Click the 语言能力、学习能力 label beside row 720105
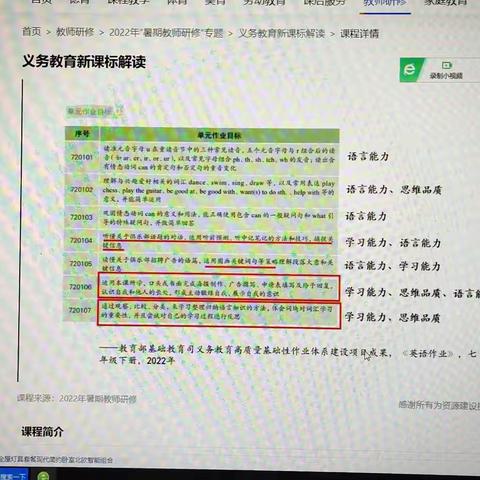 click(x=392, y=266)
